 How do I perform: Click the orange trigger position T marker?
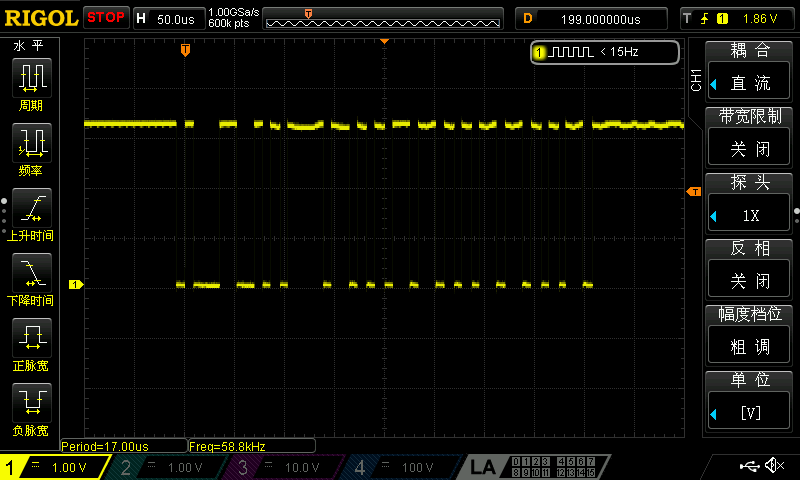(185, 49)
